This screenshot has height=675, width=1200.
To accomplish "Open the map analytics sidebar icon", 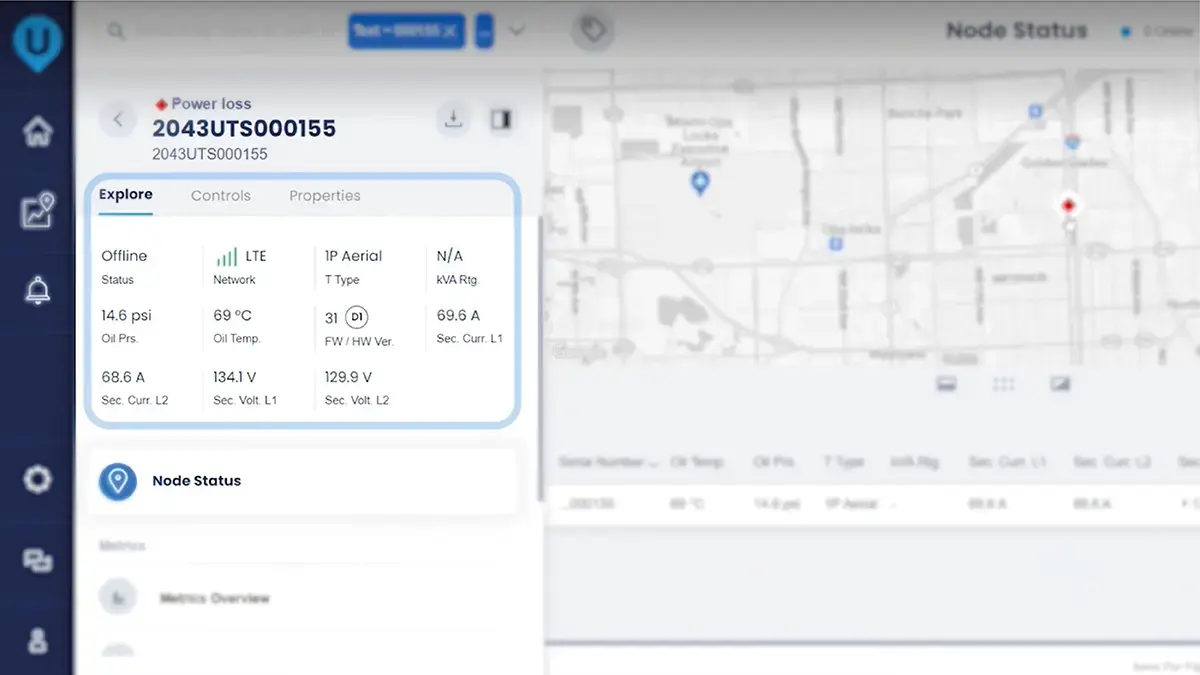I will coord(38,211).
